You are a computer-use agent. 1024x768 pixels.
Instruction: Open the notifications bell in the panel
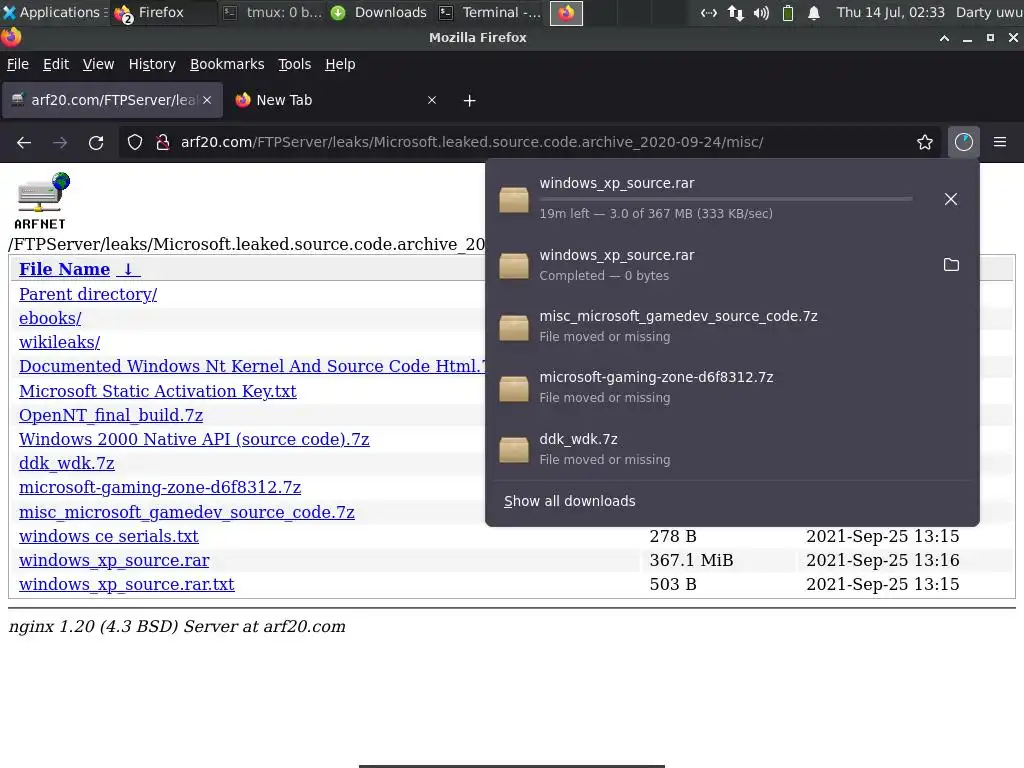coord(814,13)
